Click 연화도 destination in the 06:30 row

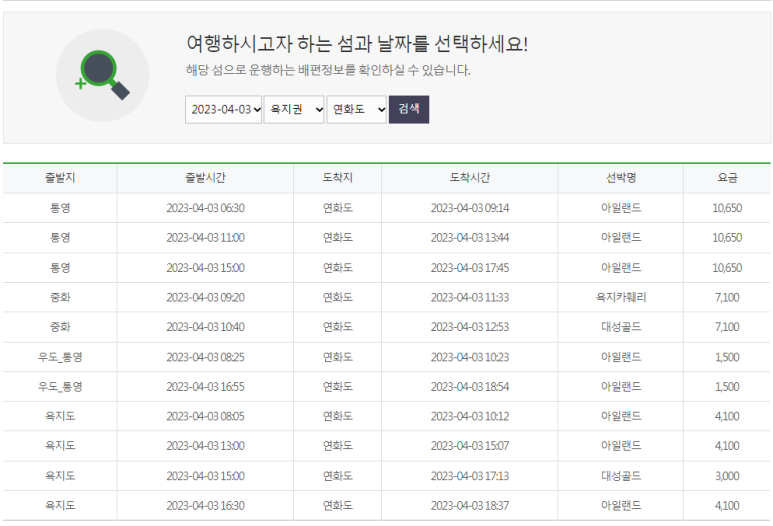(337, 208)
